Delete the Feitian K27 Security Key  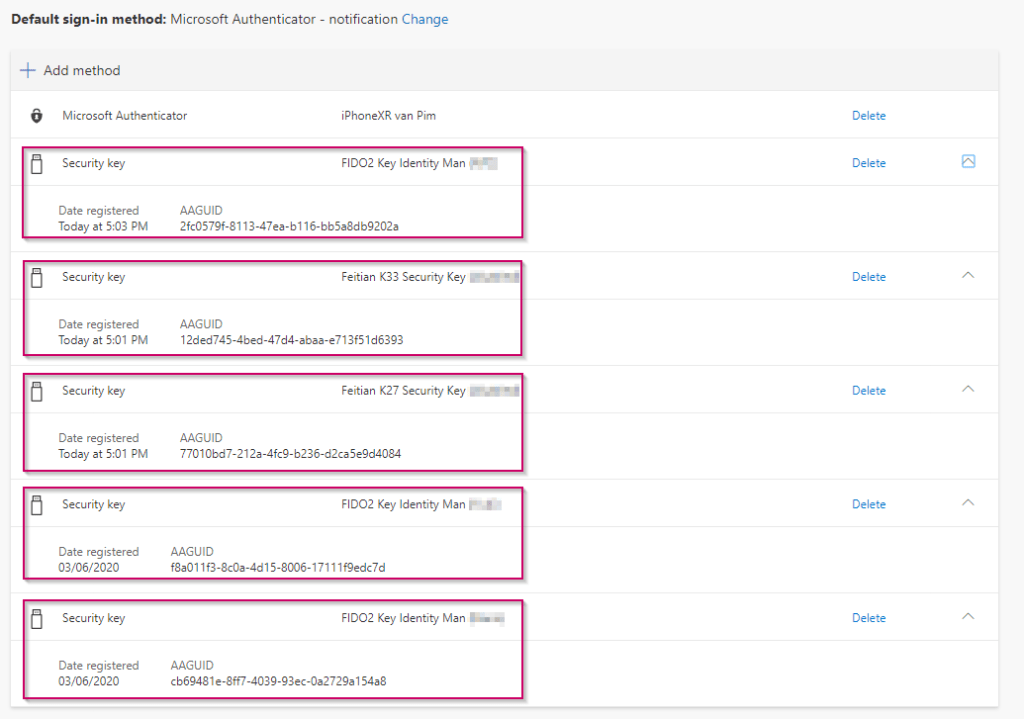(868, 391)
